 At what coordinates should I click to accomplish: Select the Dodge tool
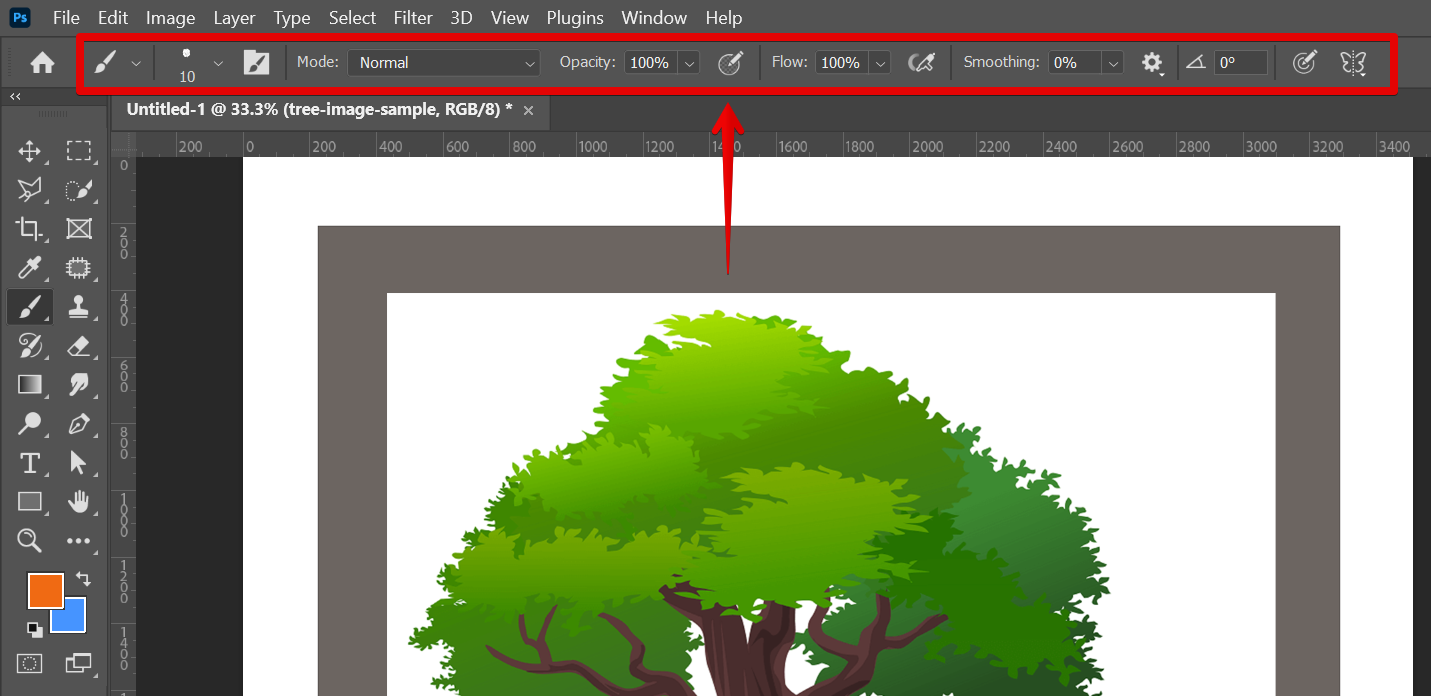click(30, 424)
